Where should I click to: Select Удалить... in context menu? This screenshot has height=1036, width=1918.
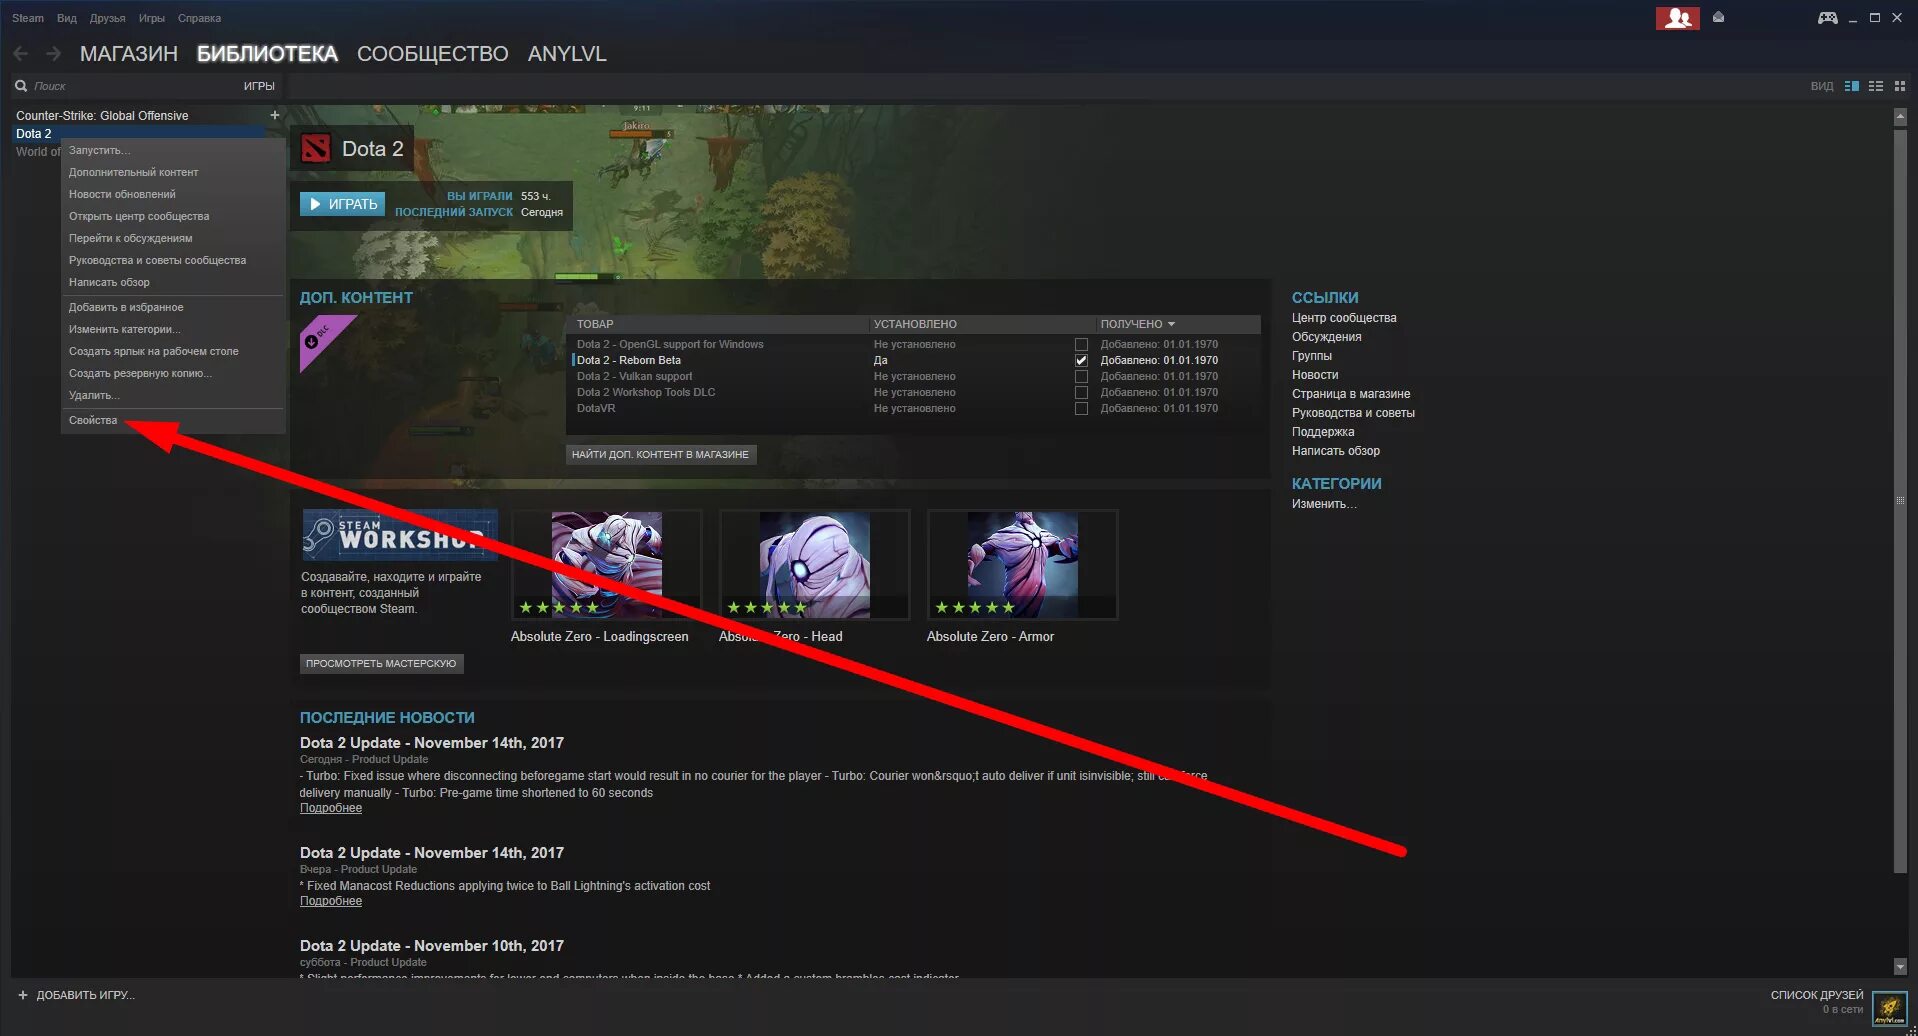tap(173, 395)
